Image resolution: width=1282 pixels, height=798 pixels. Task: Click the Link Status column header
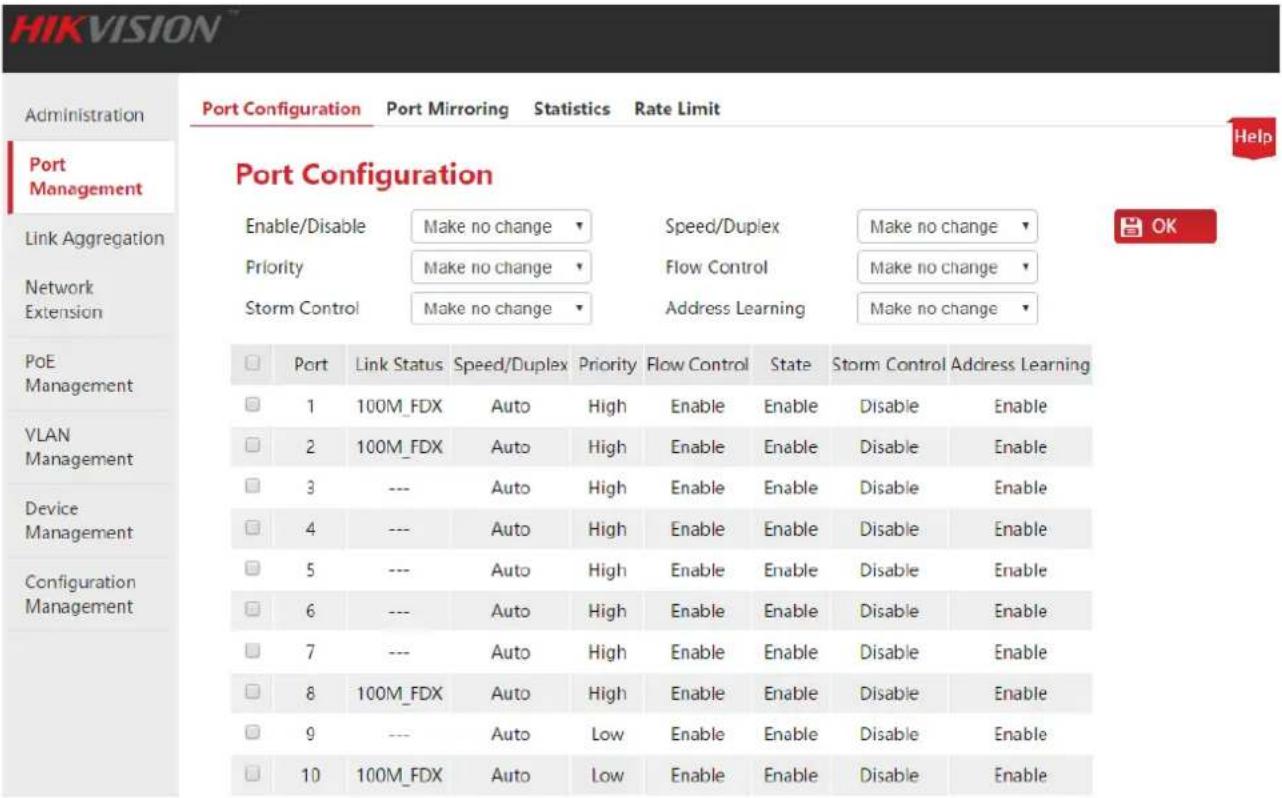(x=399, y=365)
